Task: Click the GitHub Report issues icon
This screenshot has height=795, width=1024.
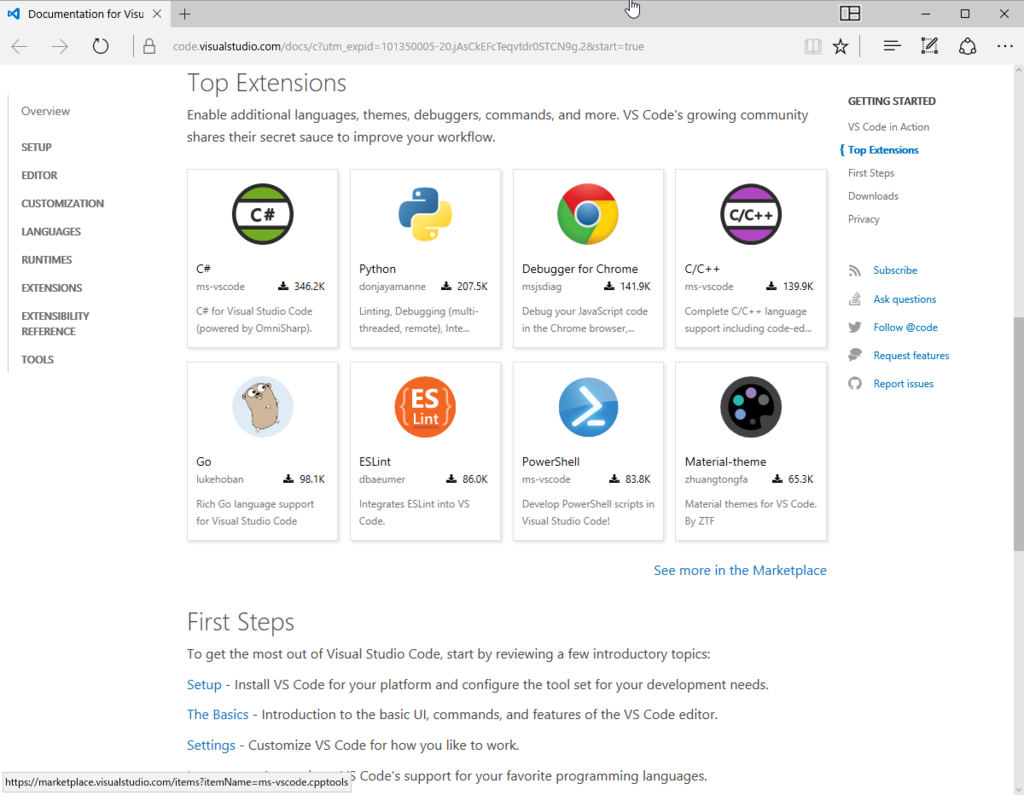Action: (x=855, y=383)
